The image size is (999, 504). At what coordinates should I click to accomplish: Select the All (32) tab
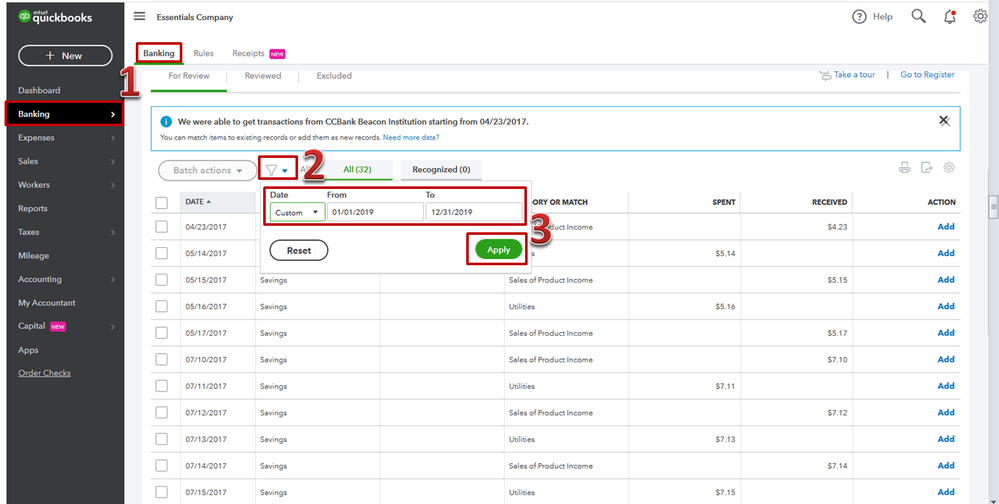(357, 169)
